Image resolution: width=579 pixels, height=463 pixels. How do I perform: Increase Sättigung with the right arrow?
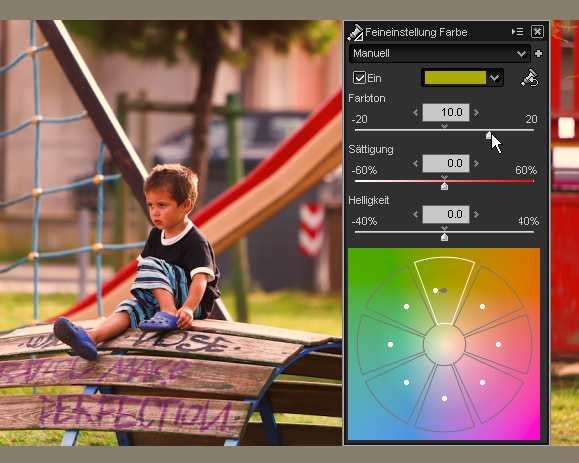point(476,163)
